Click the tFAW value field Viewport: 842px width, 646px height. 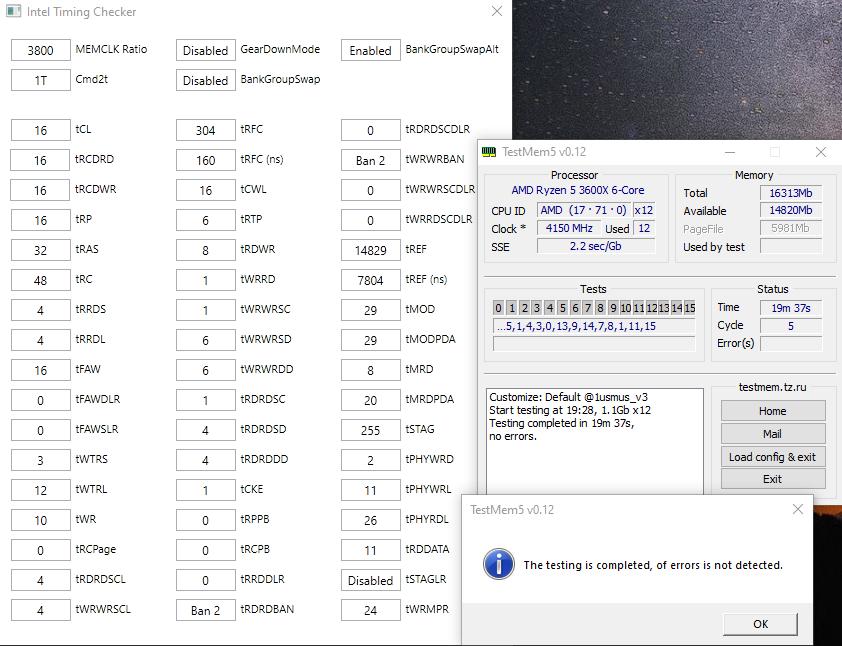(x=41, y=370)
